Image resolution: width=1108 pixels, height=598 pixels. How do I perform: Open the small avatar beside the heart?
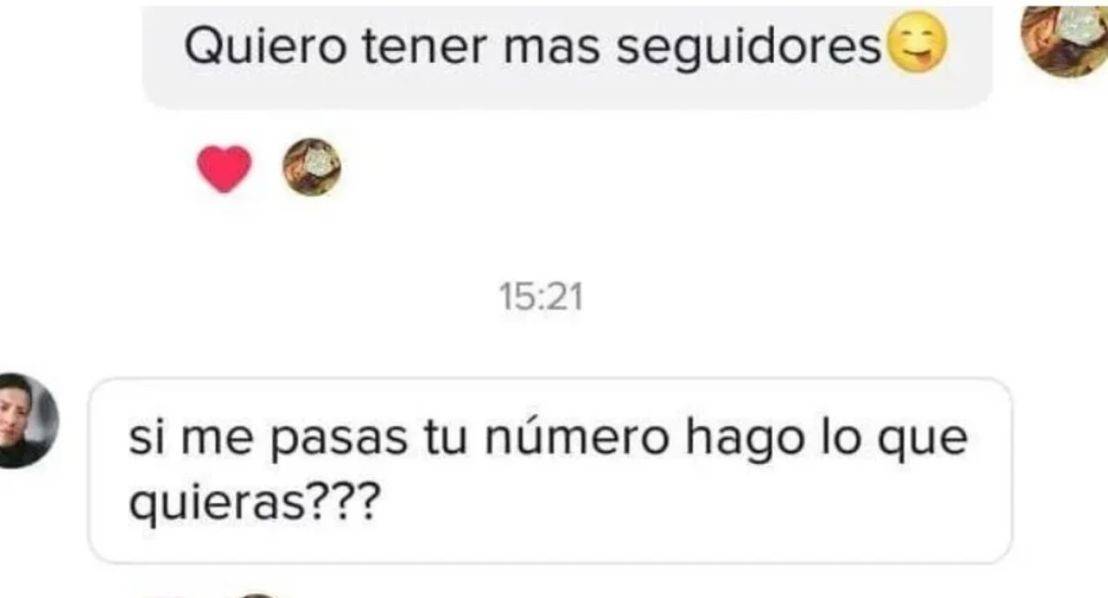(x=312, y=167)
